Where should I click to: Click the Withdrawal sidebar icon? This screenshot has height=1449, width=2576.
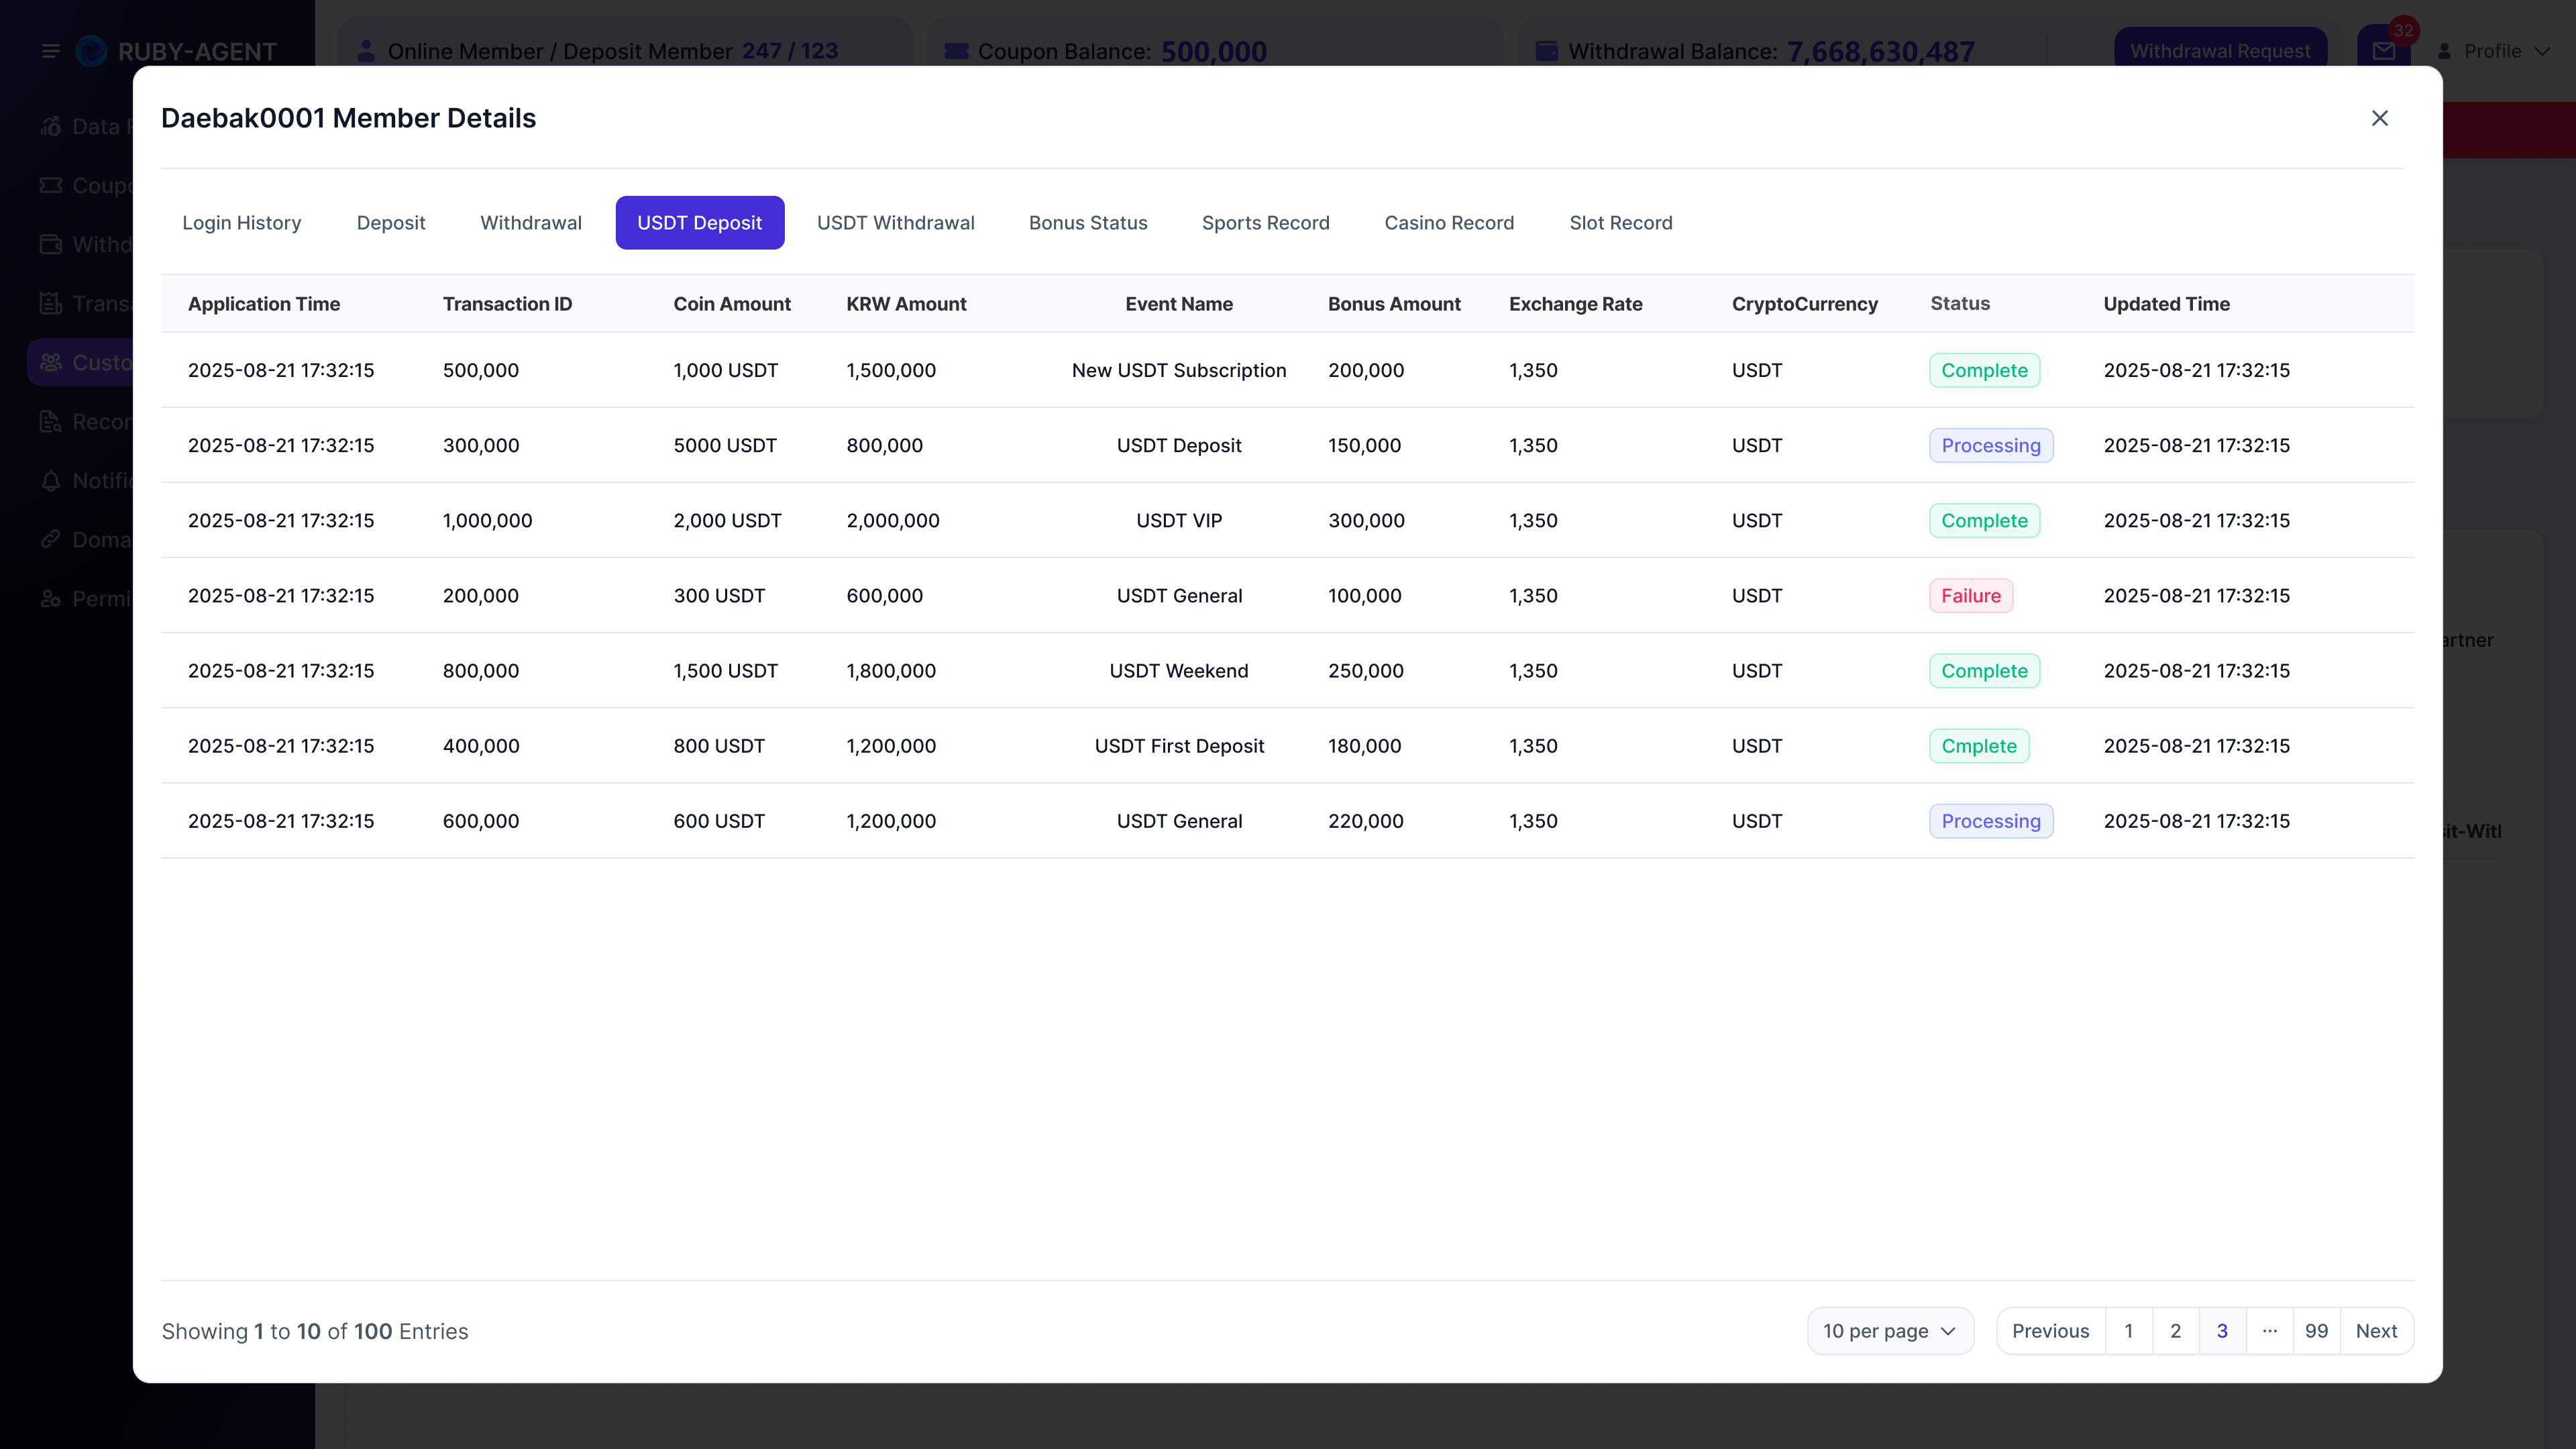[51, 244]
